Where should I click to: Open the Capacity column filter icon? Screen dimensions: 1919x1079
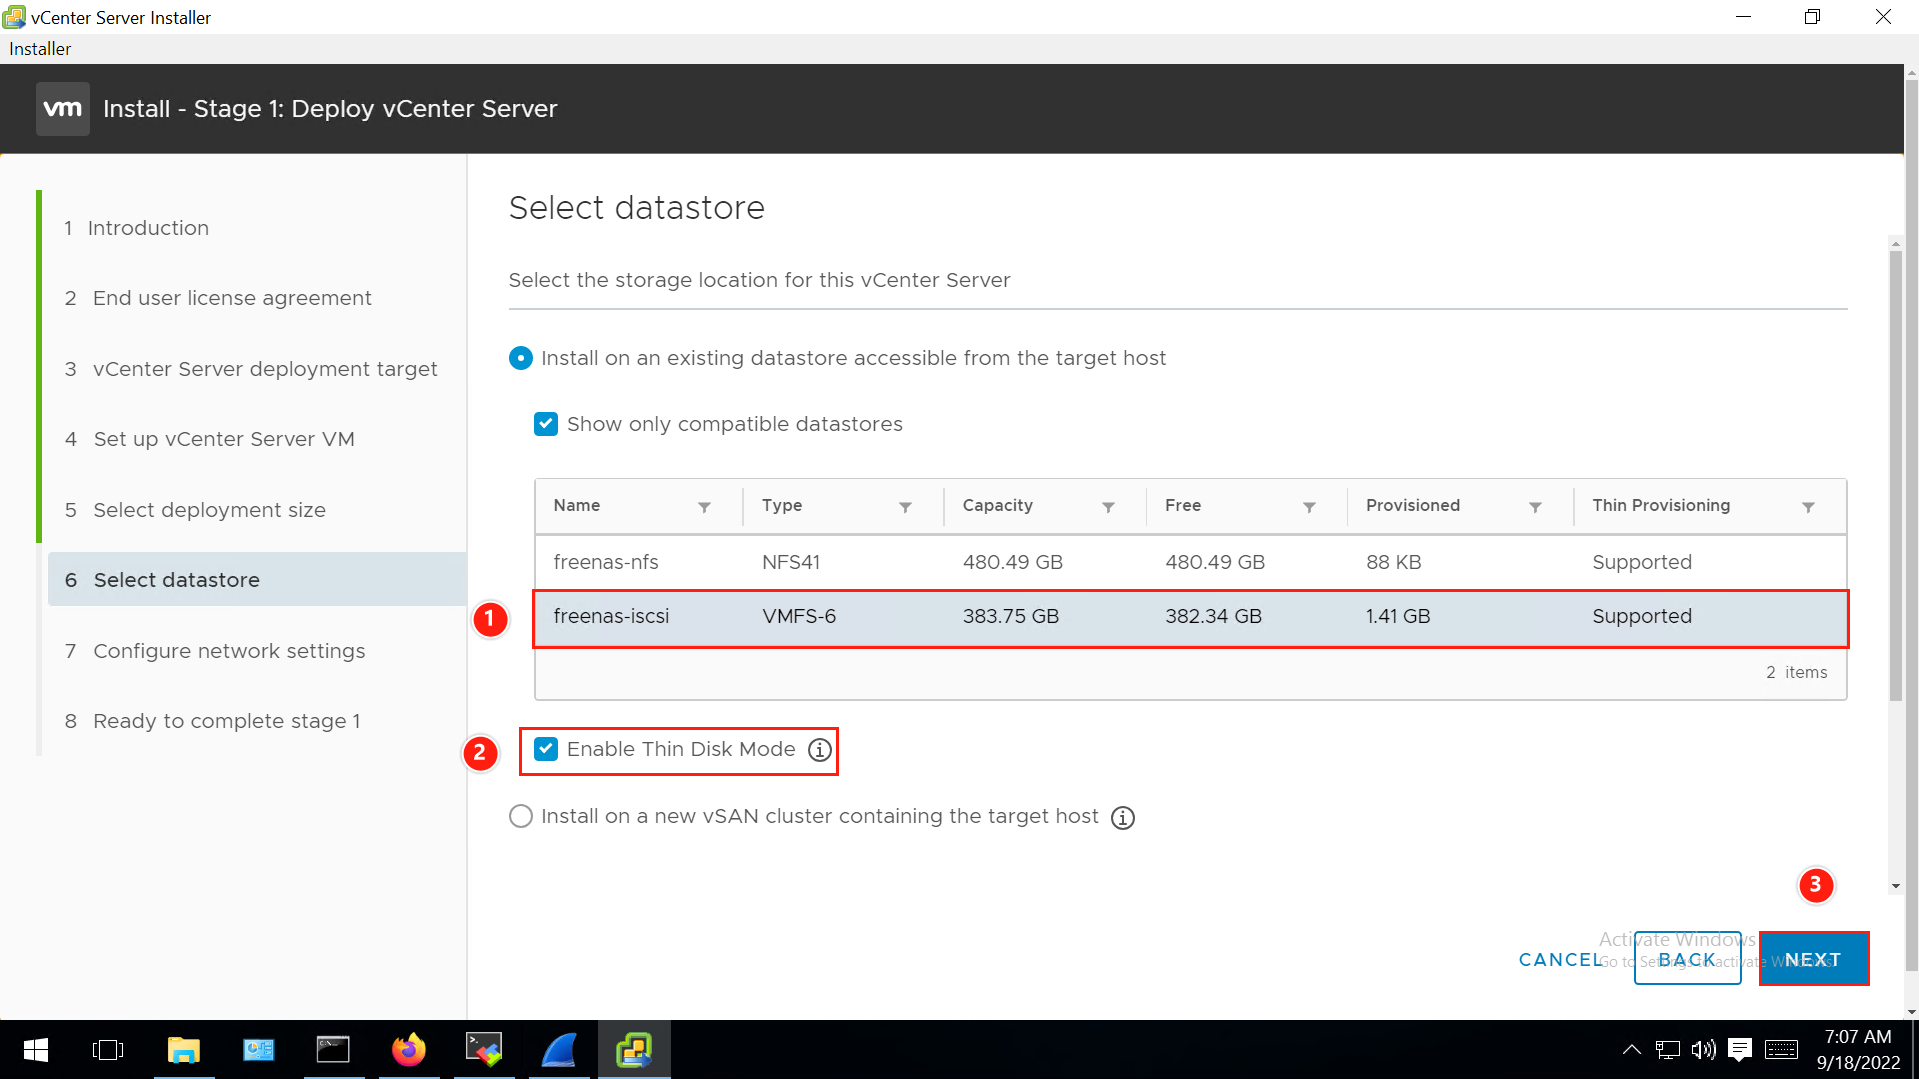pos(1108,507)
